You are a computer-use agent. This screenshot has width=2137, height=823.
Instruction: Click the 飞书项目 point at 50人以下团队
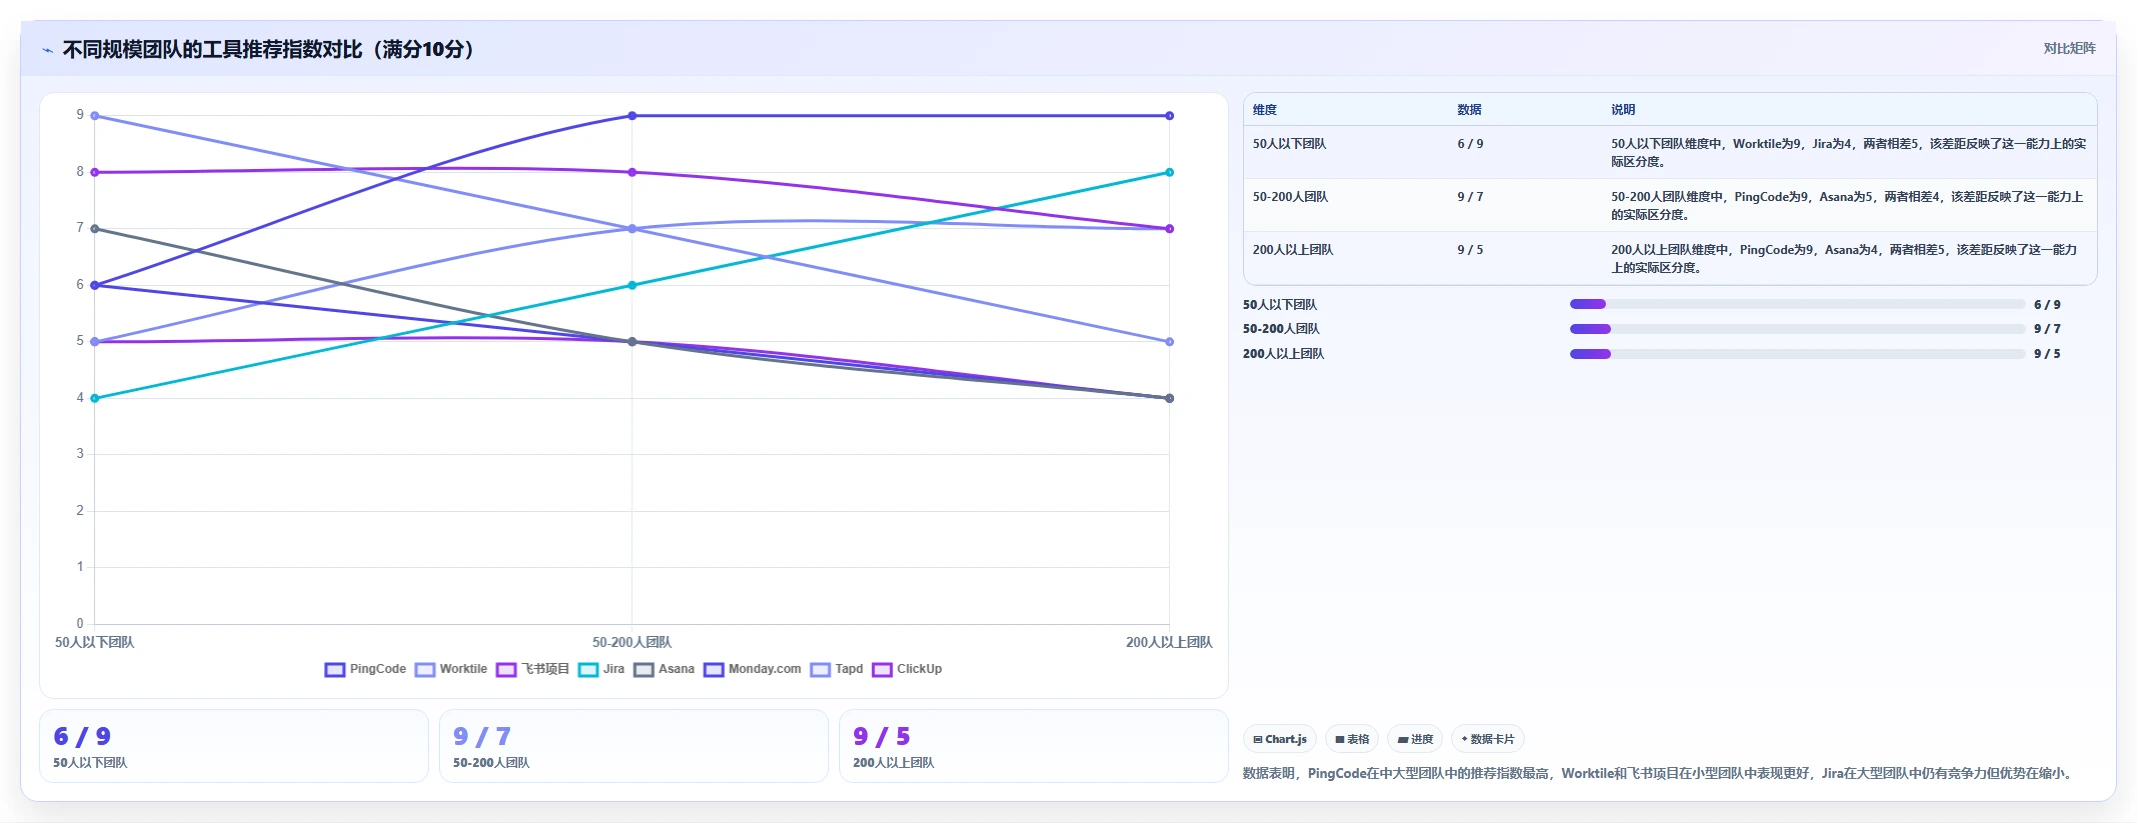95,172
